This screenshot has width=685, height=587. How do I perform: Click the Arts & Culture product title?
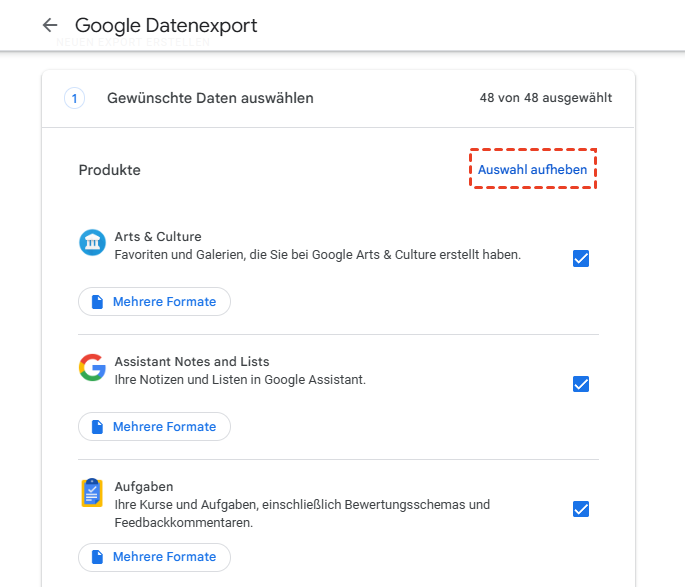[x=158, y=237]
